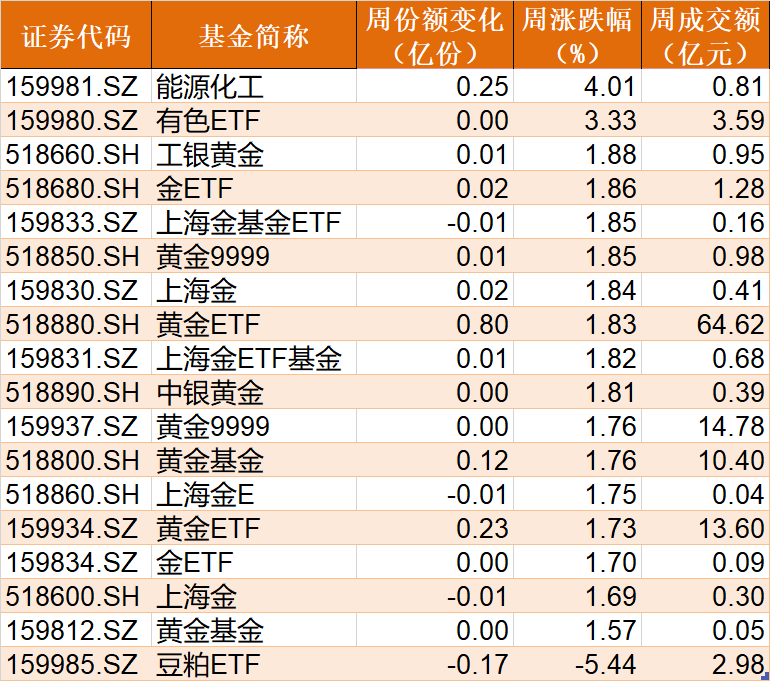Click the 基金简称 column header
Screen dimensions: 770x681
pyautogui.click(x=254, y=35)
